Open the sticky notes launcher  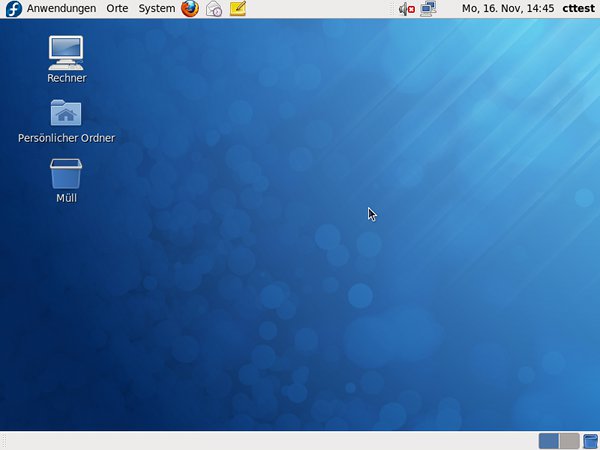238,8
